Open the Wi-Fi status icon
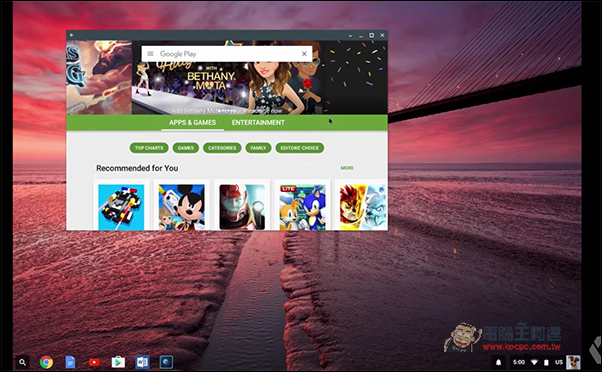The width and height of the screenshot is (602, 372). tap(534, 362)
